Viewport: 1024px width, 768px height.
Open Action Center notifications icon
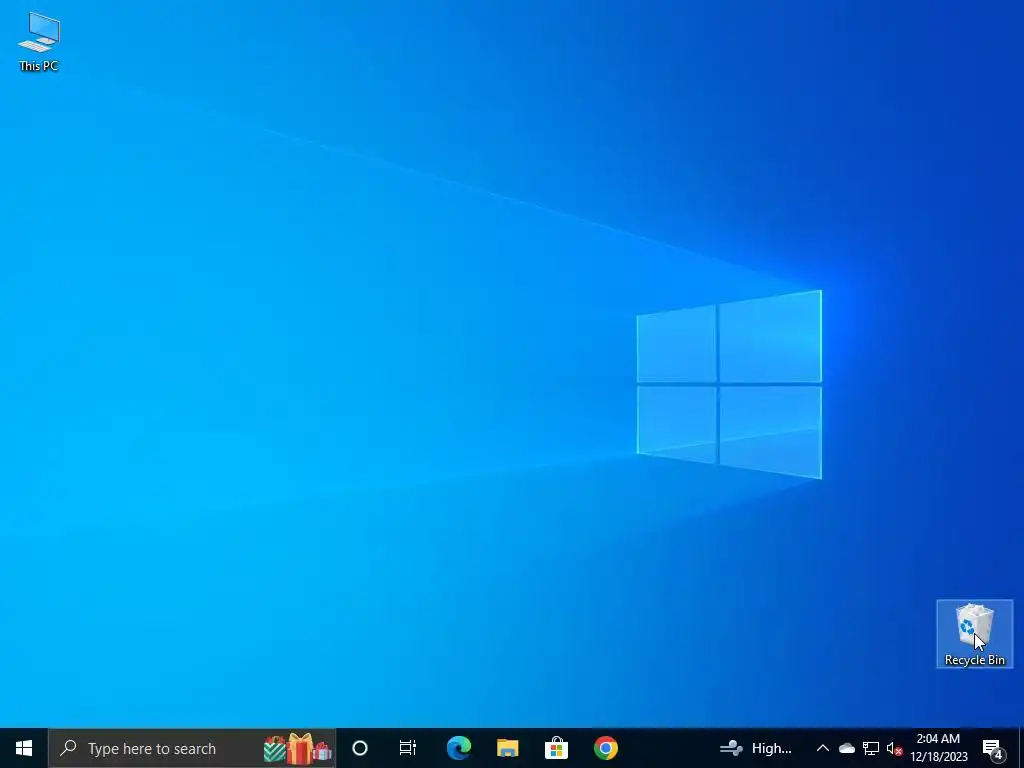pyautogui.click(x=992, y=749)
